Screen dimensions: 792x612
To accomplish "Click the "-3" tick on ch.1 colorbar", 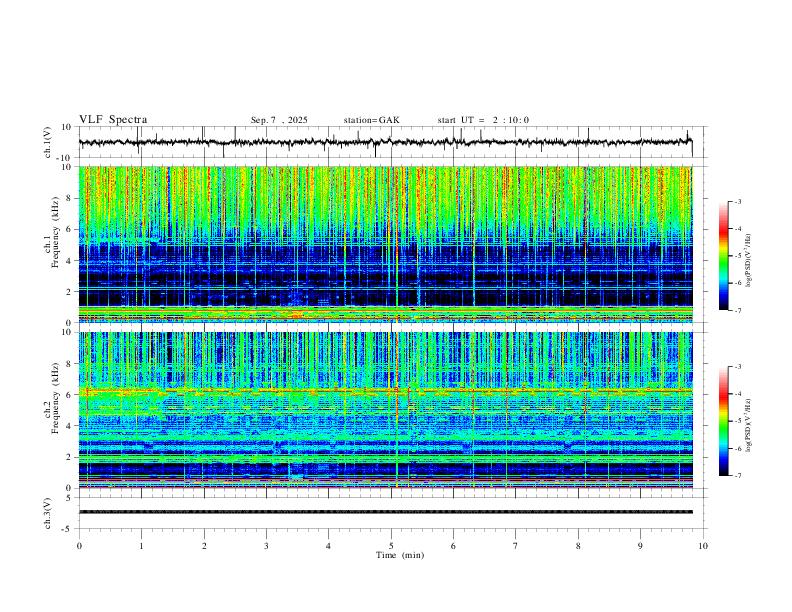I will pos(737,201).
